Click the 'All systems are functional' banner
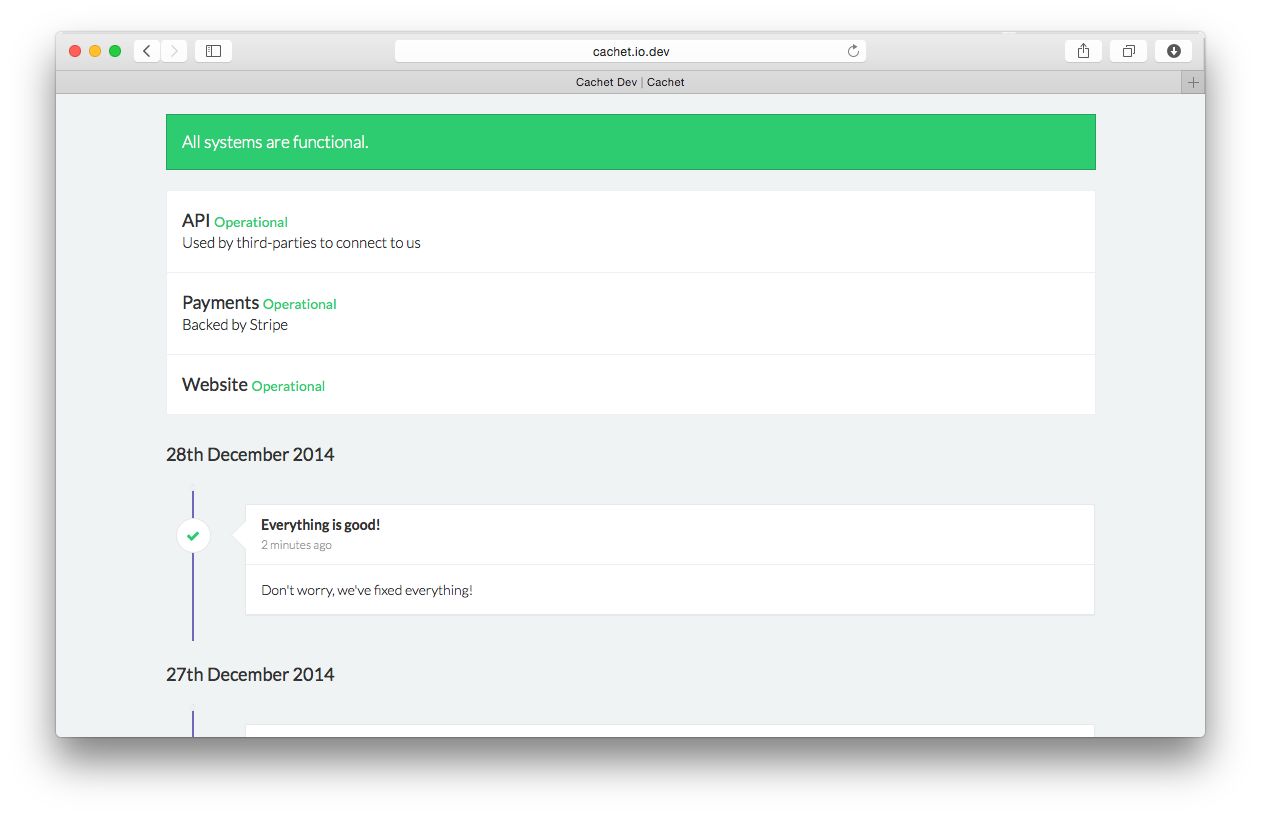Screen dimensions: 1261x817 coord(274,141)
